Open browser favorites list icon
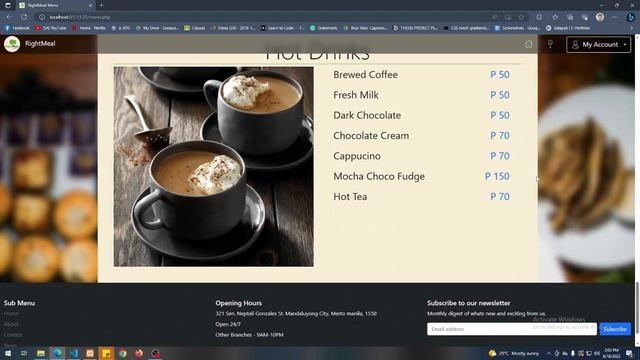 [555, 17]
